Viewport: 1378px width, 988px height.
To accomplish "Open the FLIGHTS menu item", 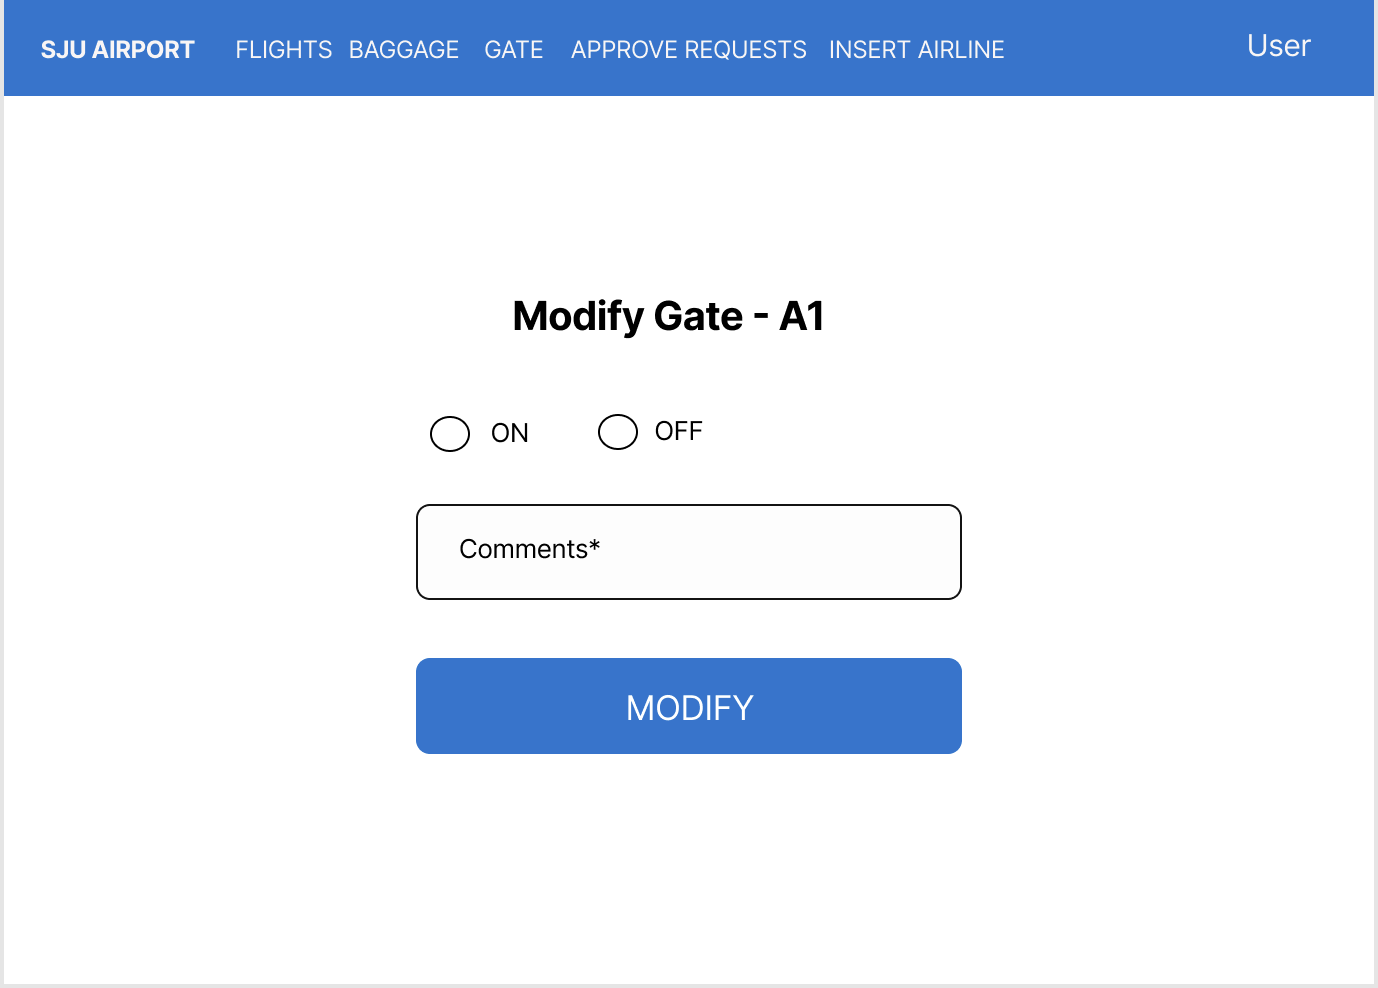I will [283, 48].
